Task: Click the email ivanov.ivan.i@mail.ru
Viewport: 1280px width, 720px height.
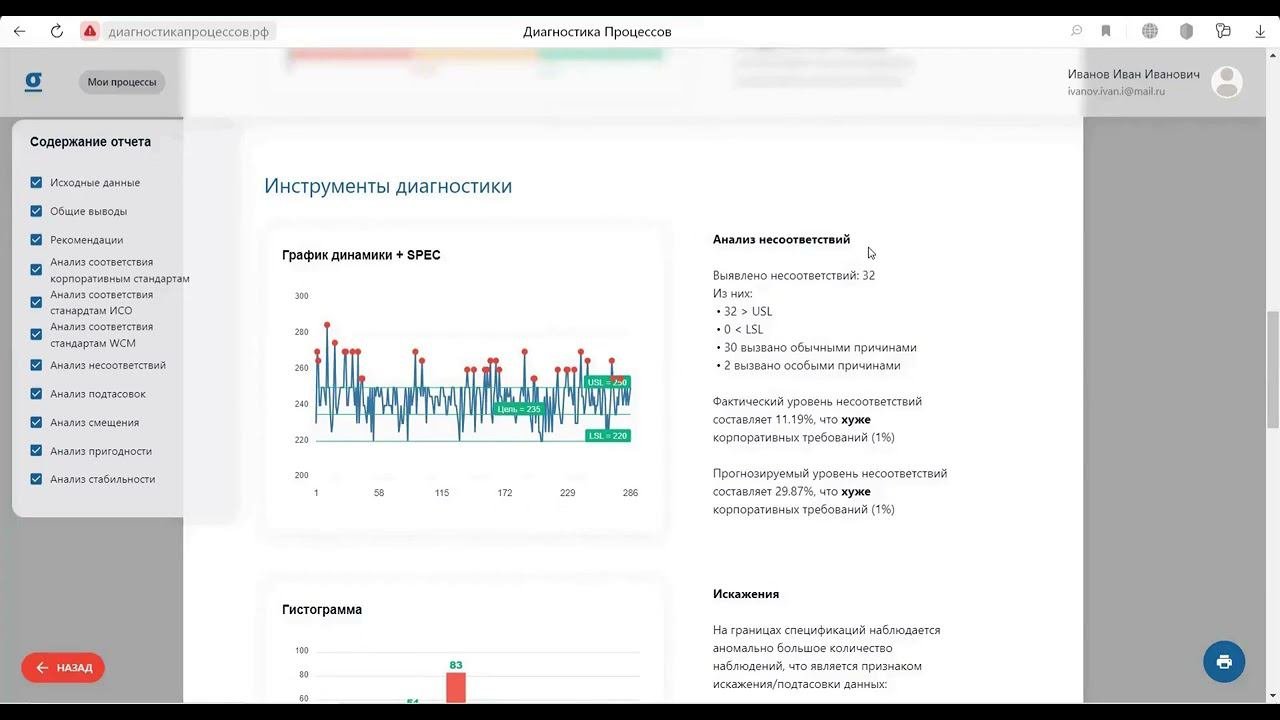Action: (x=1116, y=92)
